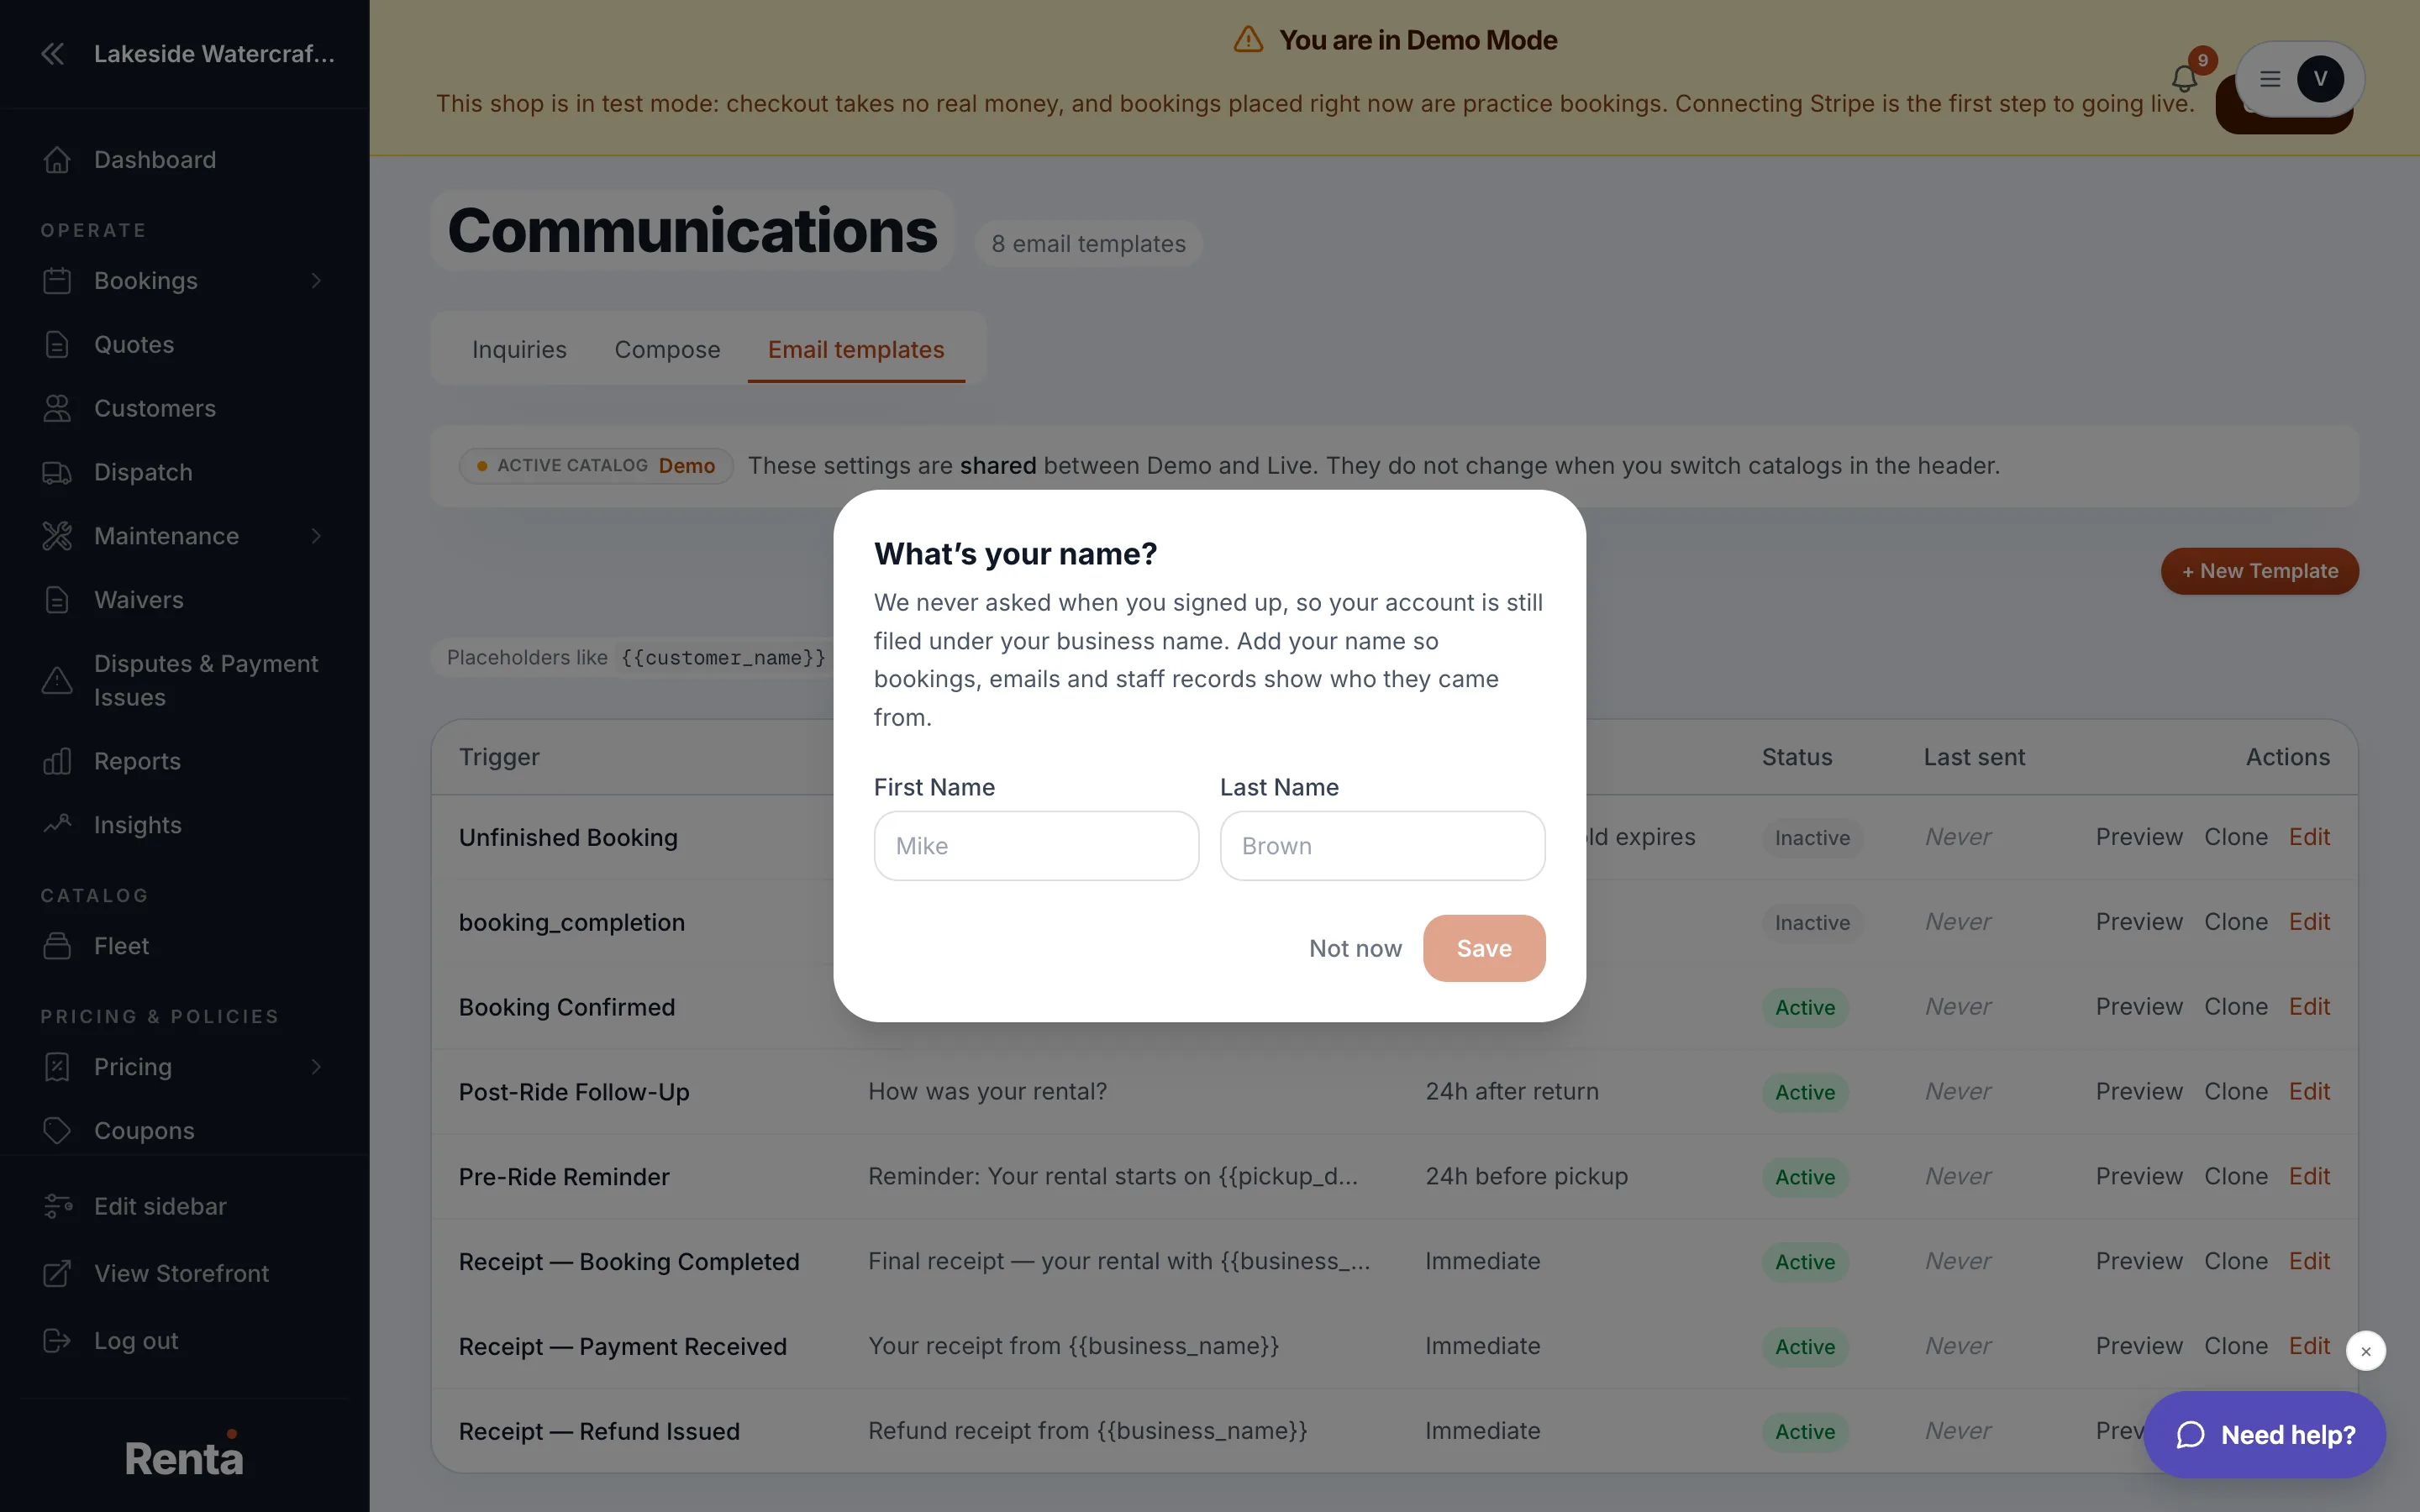Click the View Storefront external link icon
This screenshot has height=1512, width=2420.
(x=57, y=1274)
